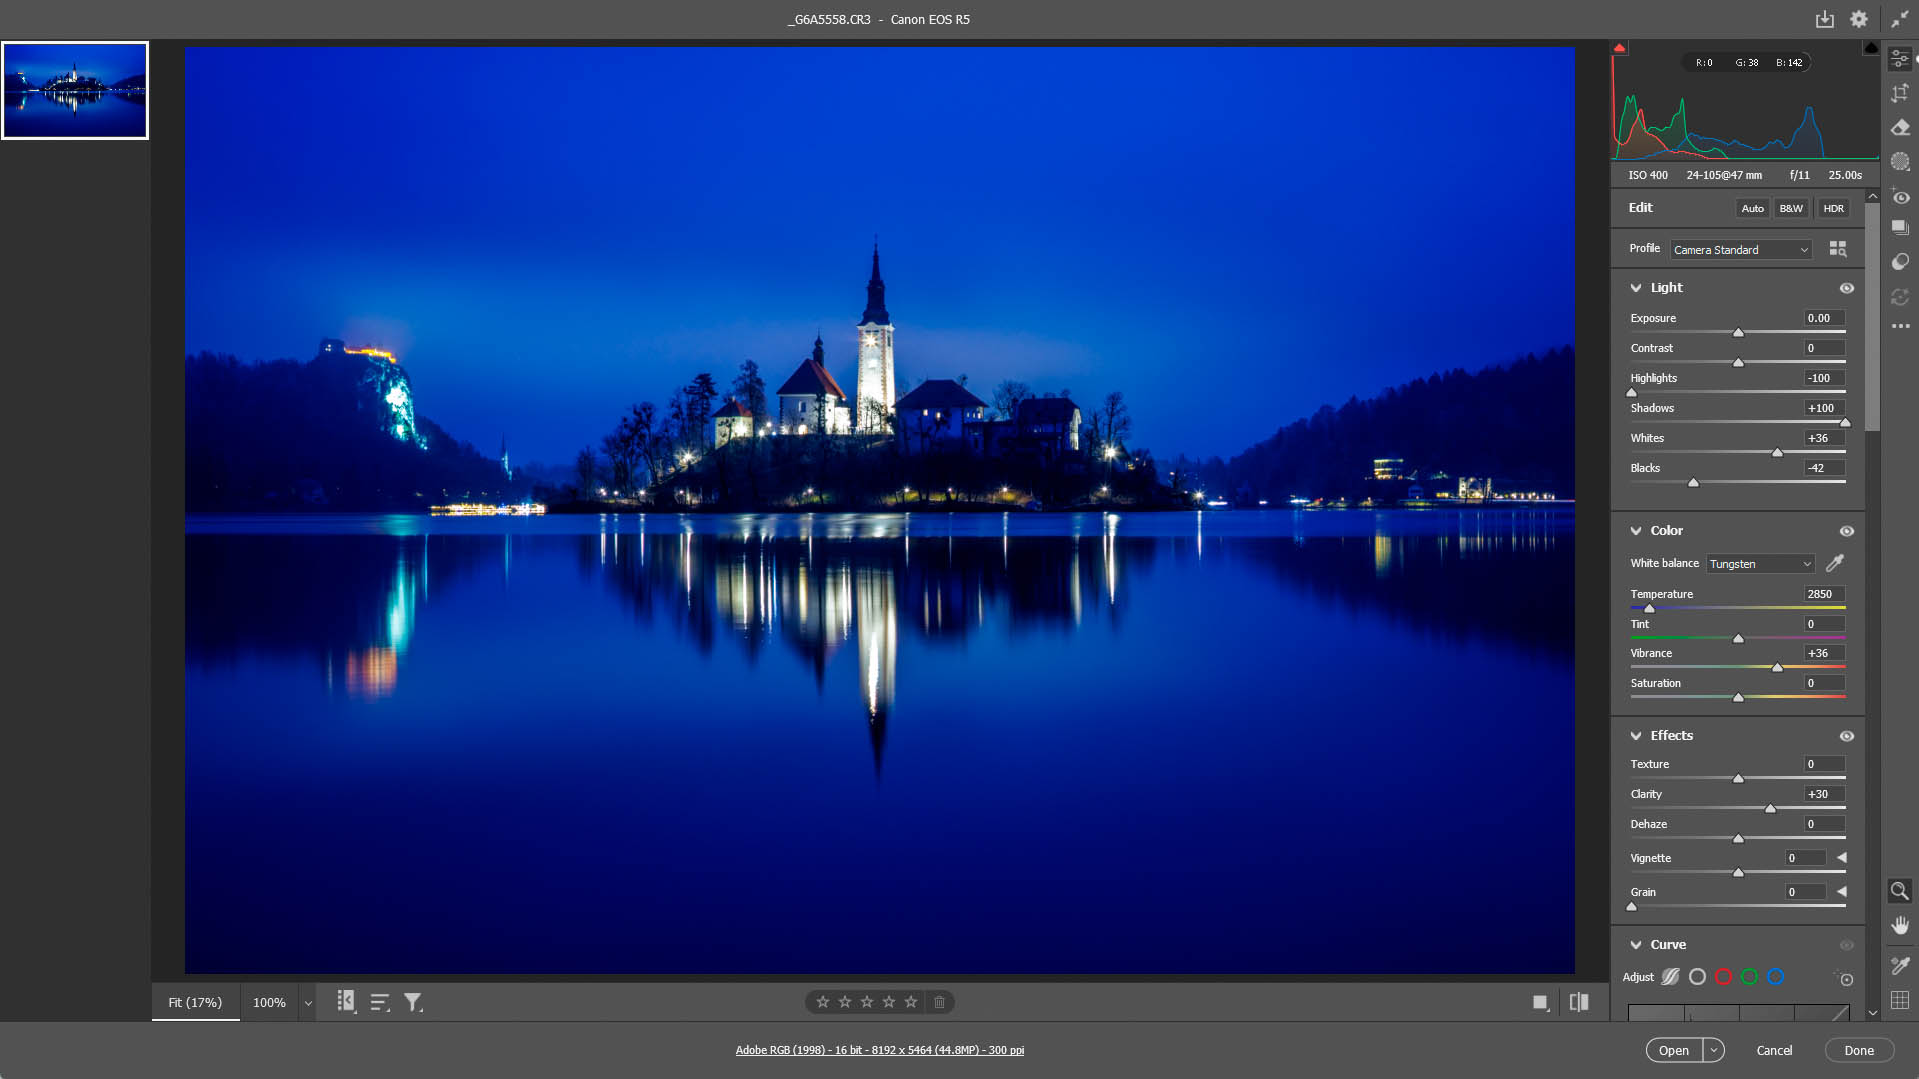Hide Light panel adjustments with eye icon

[1846, 288]
